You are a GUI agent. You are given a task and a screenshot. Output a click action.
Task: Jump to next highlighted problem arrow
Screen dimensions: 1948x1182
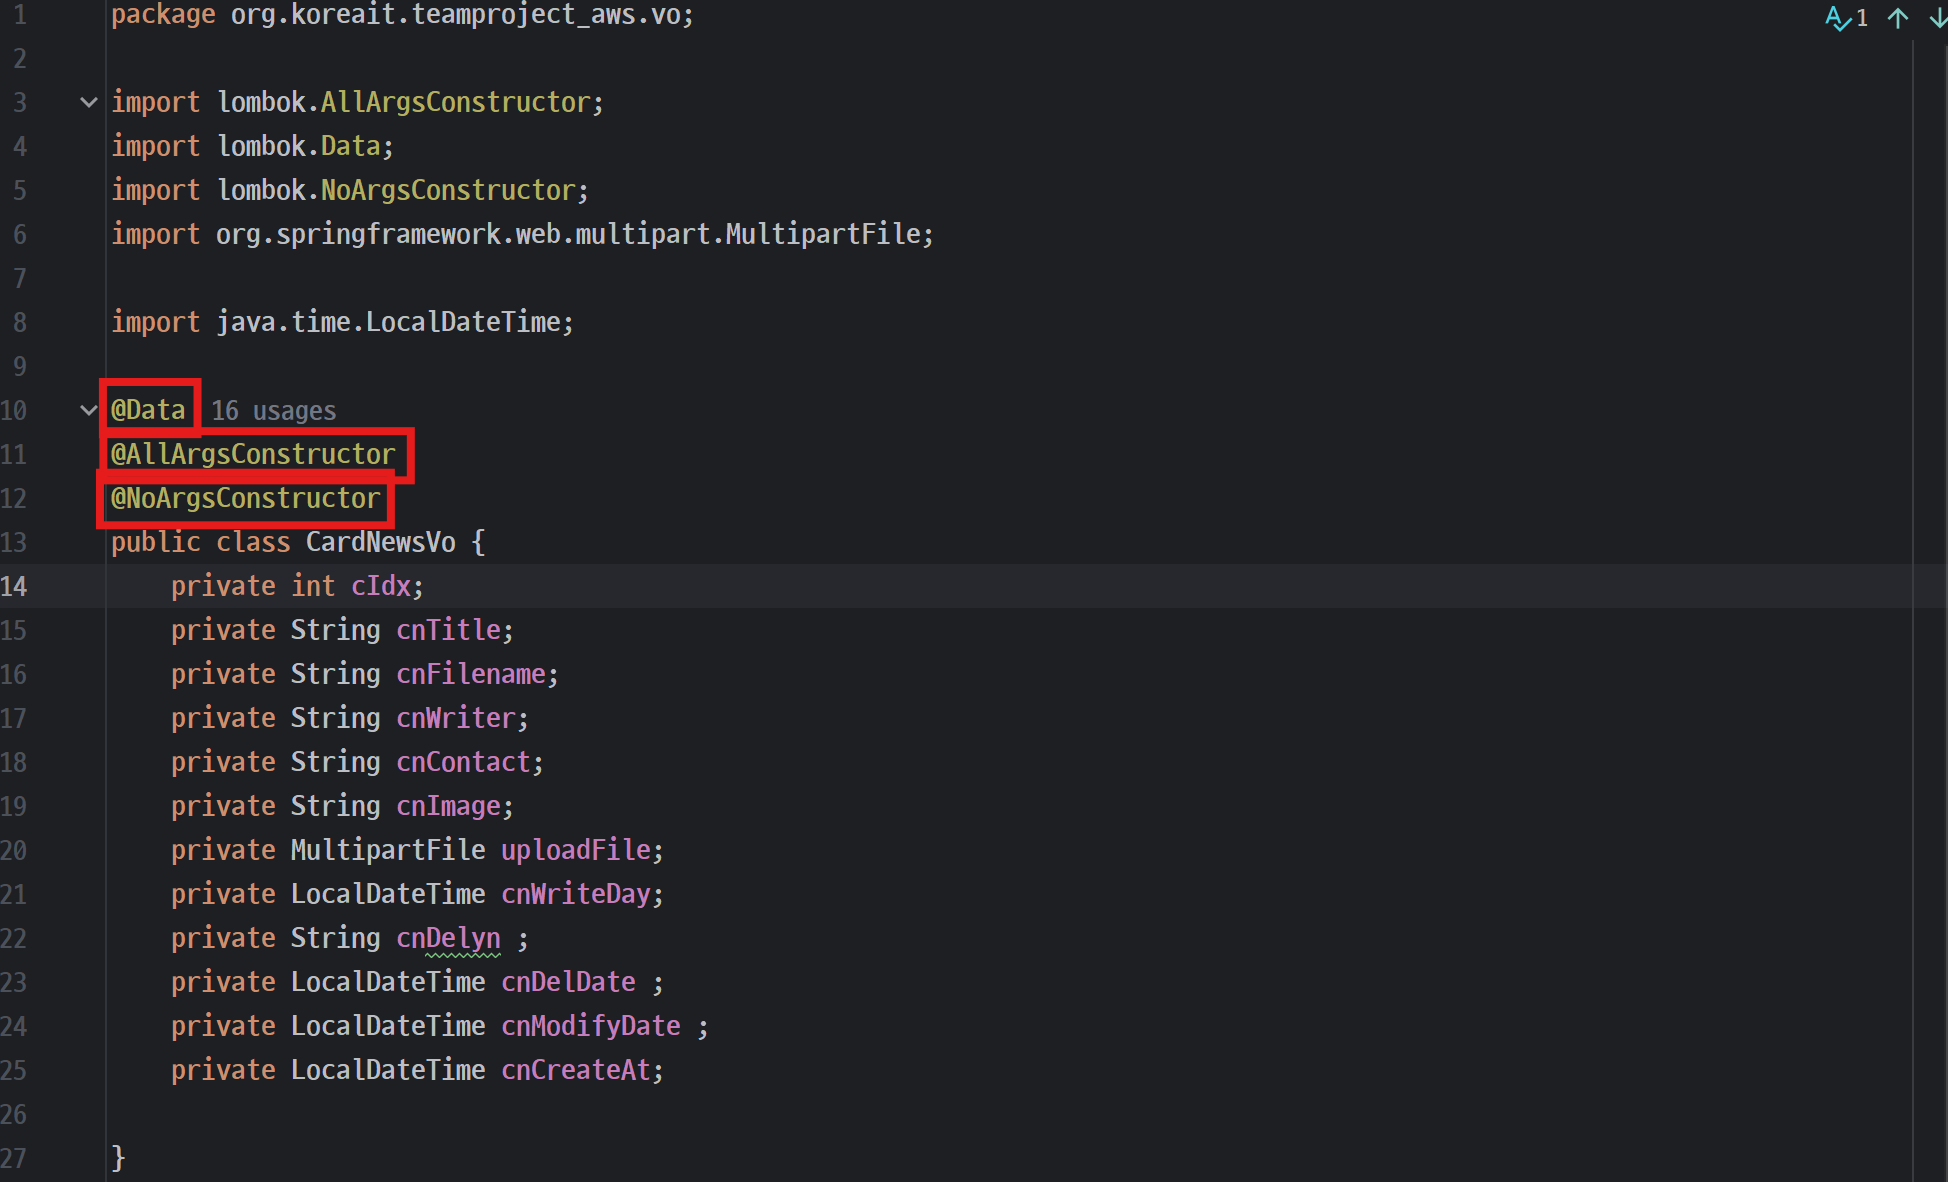pyautogui.click(x=1937, y=18)
